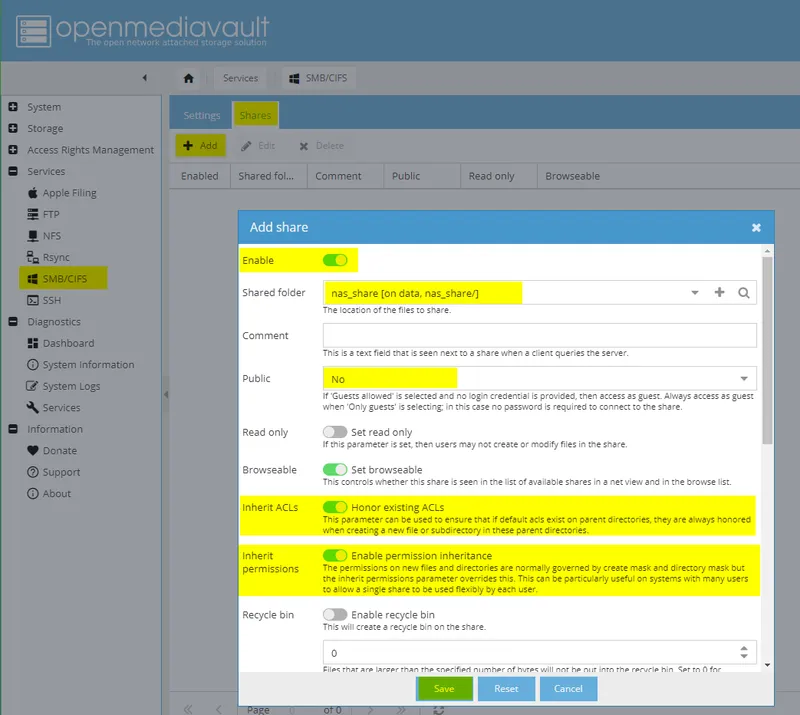Viewport: 800px width, 715px height.
Task: Click the Rsync sidebar icon
Action: click(48, 257)
